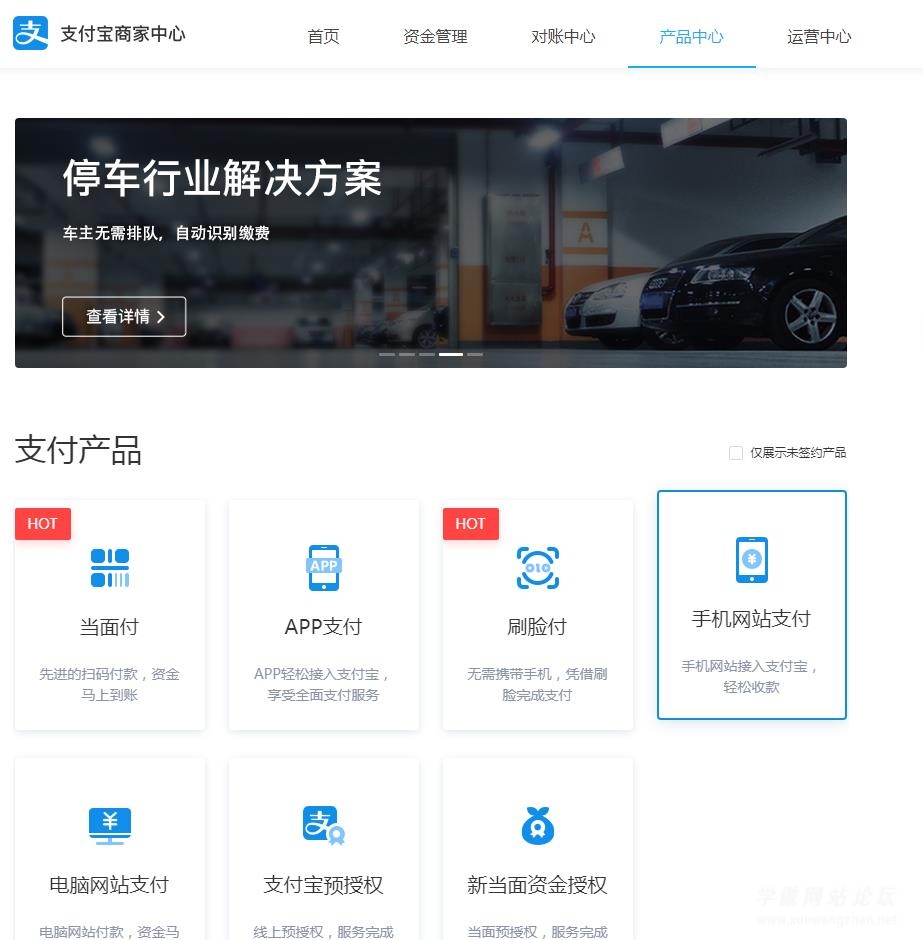Open 刷脸付 face payment icon
This screenshot has width=923, height=940.
pyautogui.click(x=538, y=567)
